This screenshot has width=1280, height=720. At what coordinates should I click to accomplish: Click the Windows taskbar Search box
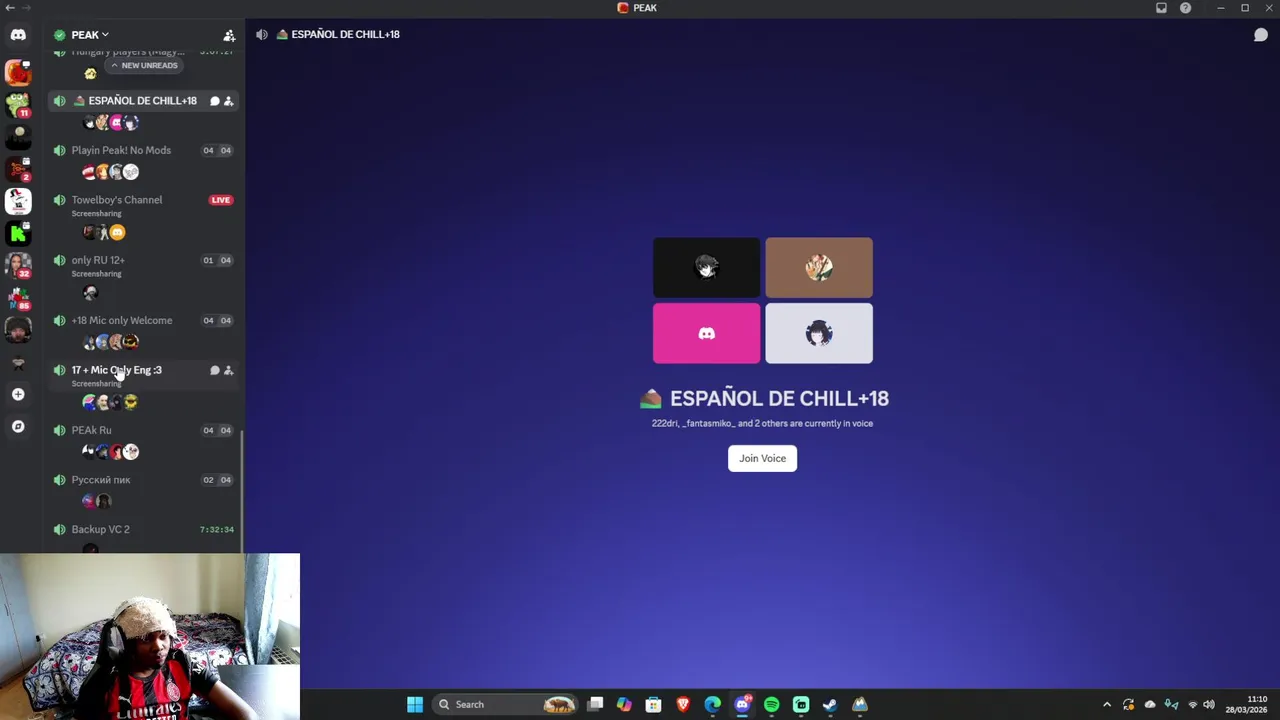(505, 704)
